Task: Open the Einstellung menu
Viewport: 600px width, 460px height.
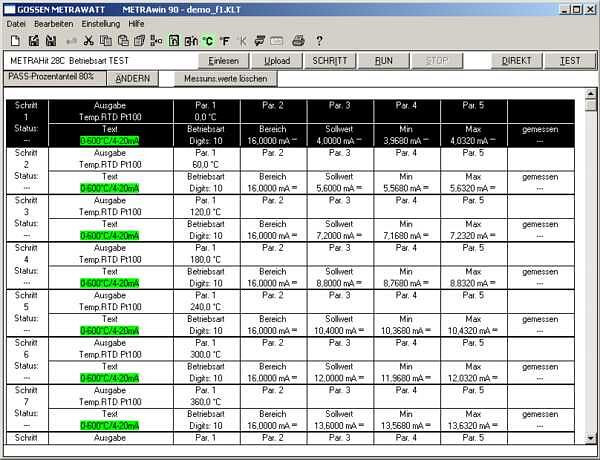Action: click(x=100, y=22)
